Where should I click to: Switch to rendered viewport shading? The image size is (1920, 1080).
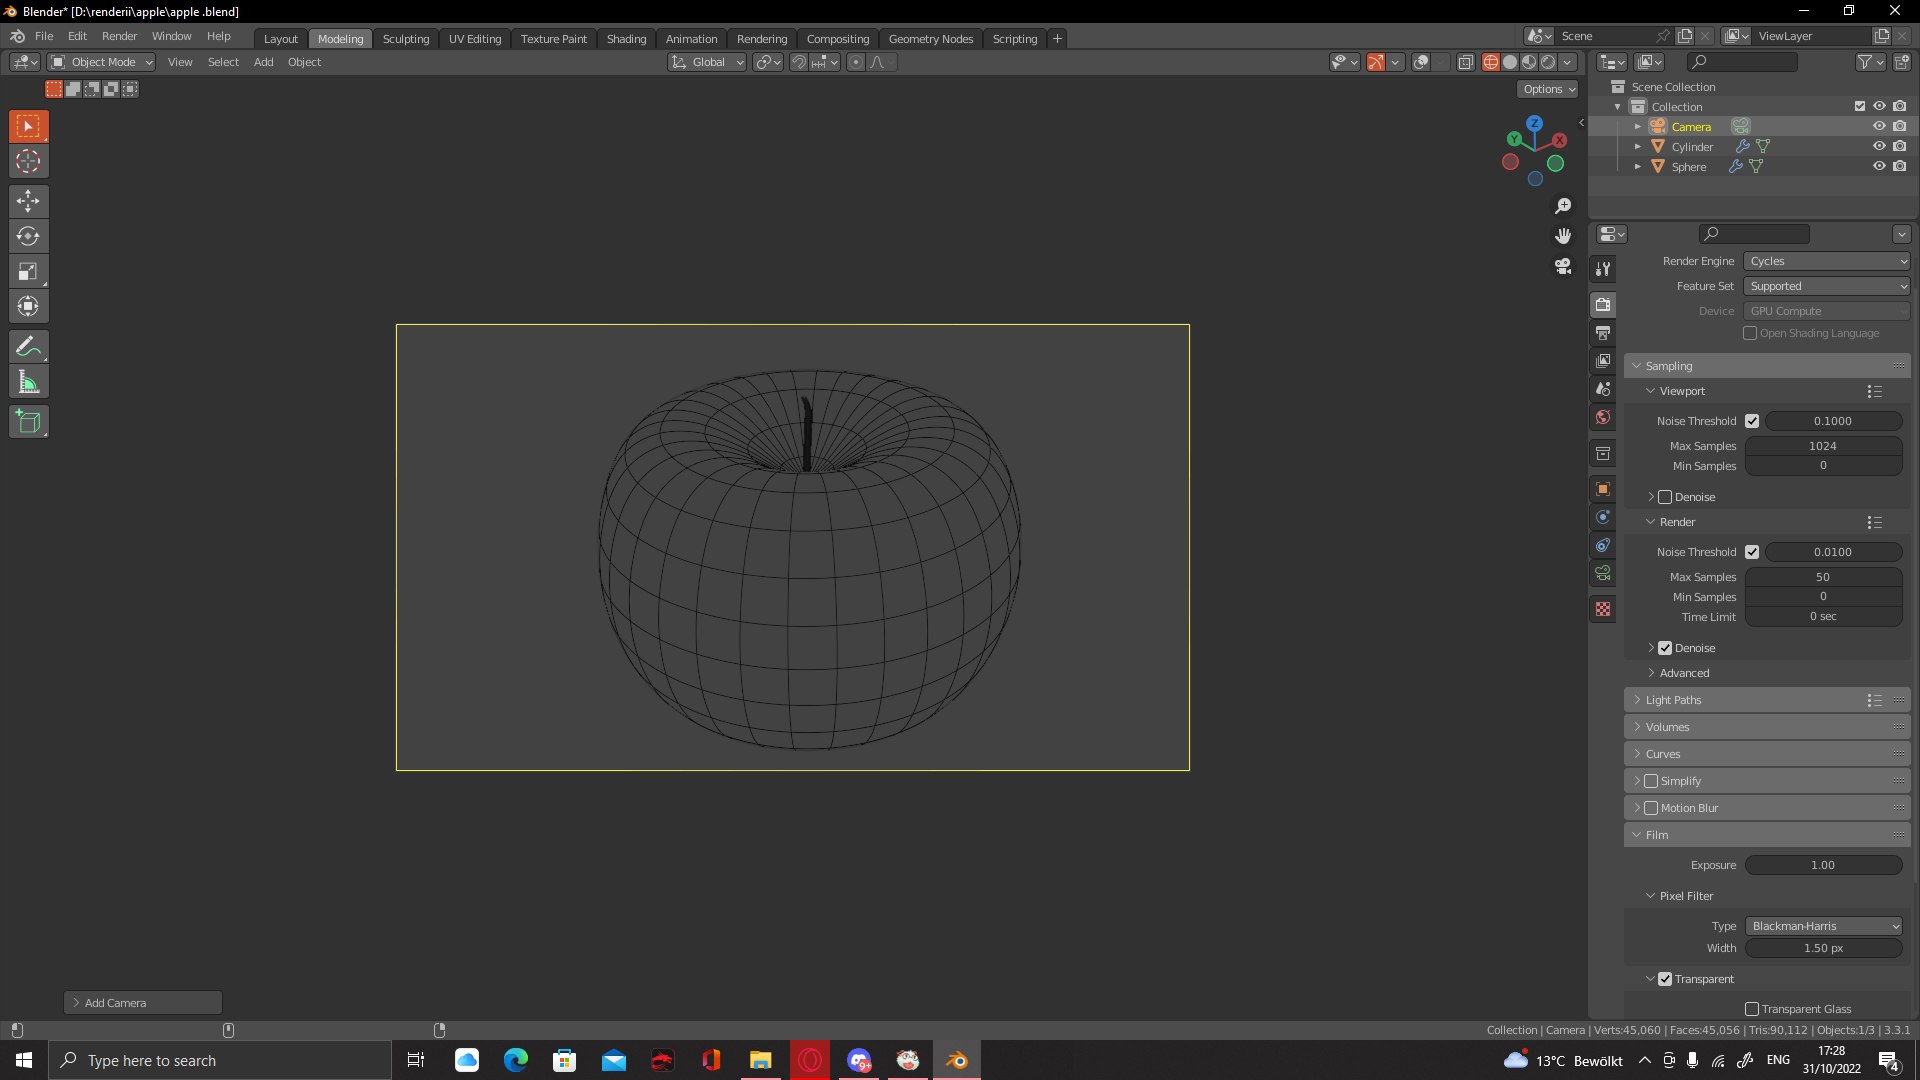coord(1548,62)
